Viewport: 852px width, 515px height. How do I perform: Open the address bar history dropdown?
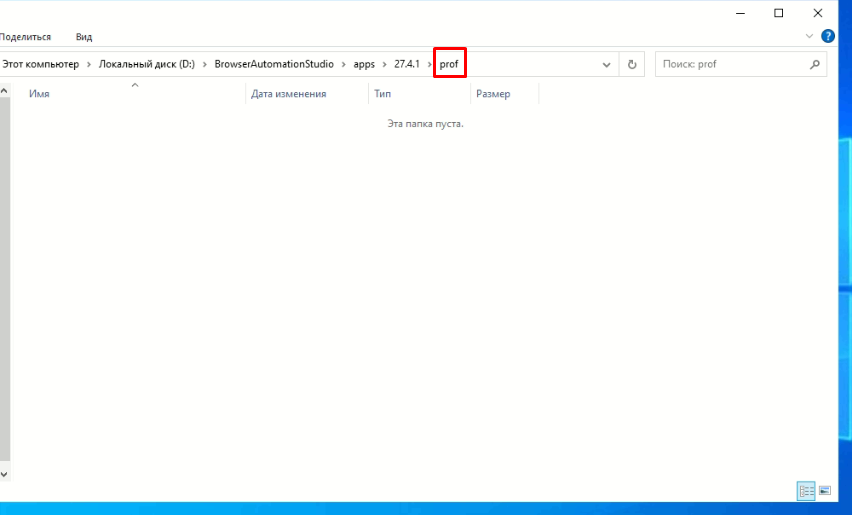tap(606, 64)
